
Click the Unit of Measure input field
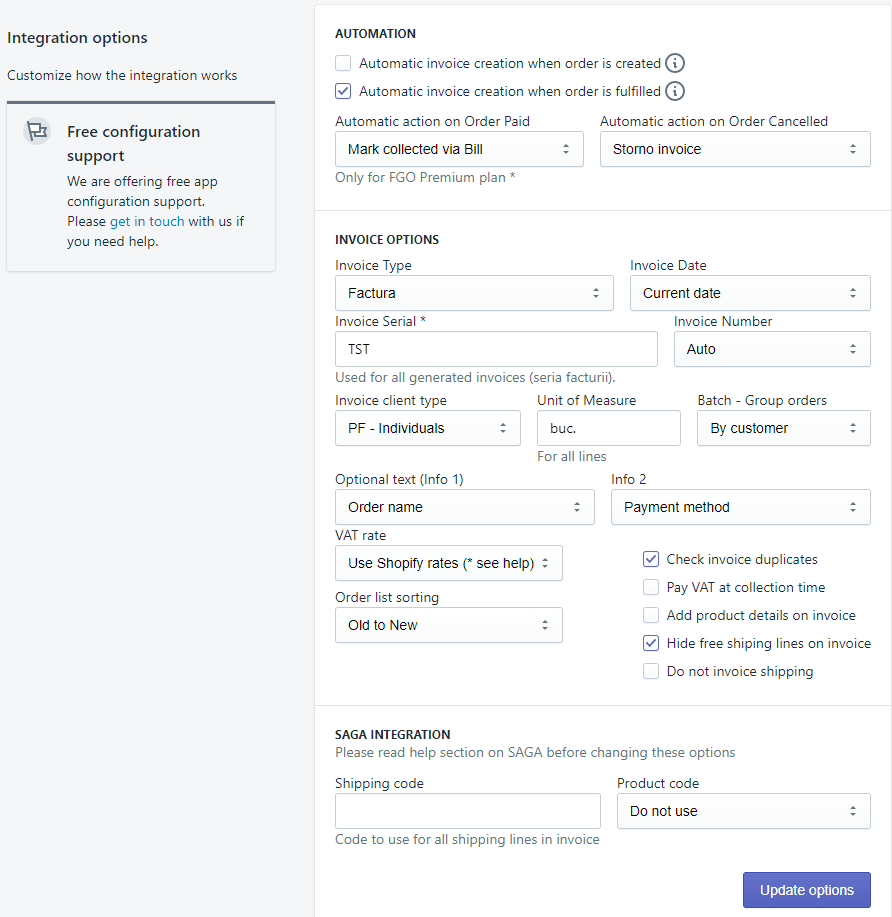609,428
